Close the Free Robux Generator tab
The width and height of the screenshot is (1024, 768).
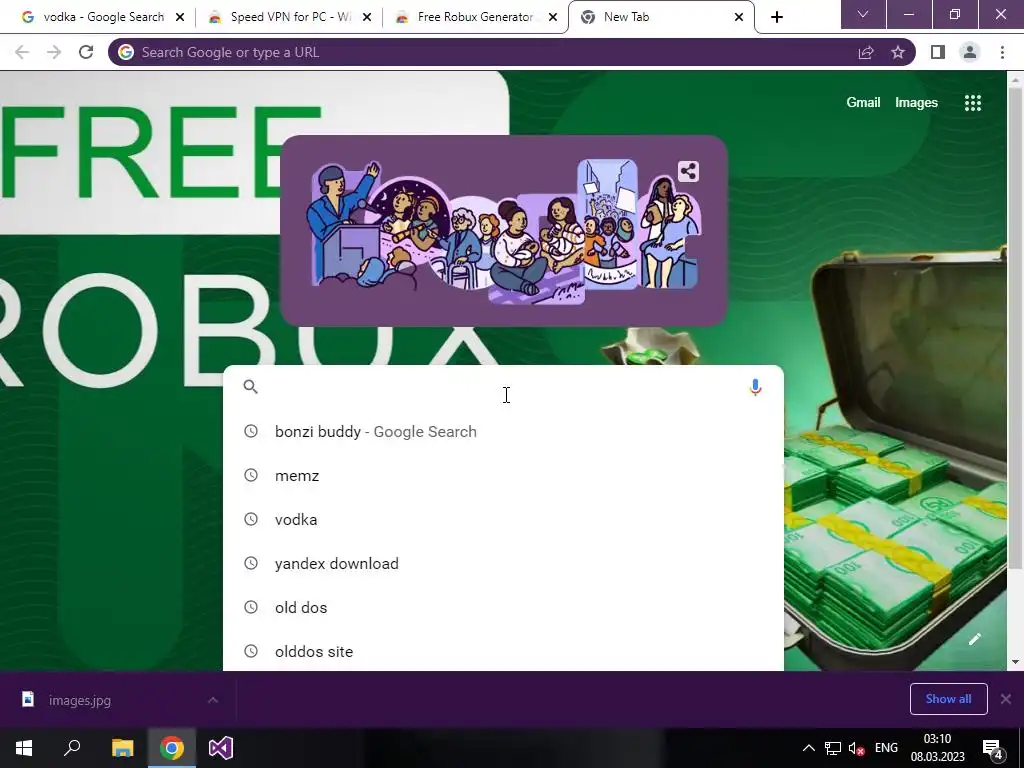(553, 17)
